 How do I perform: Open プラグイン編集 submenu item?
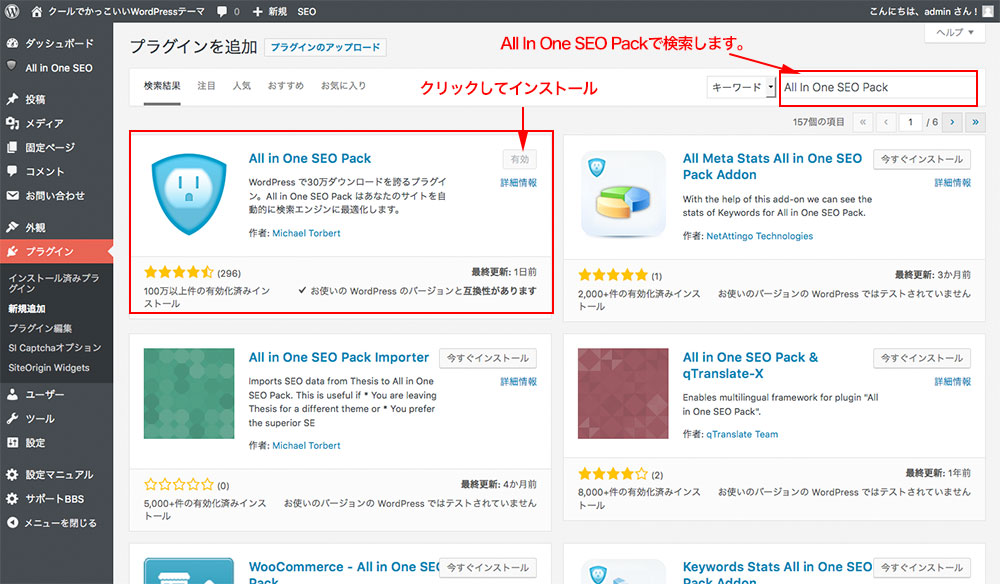click(40, 328)
